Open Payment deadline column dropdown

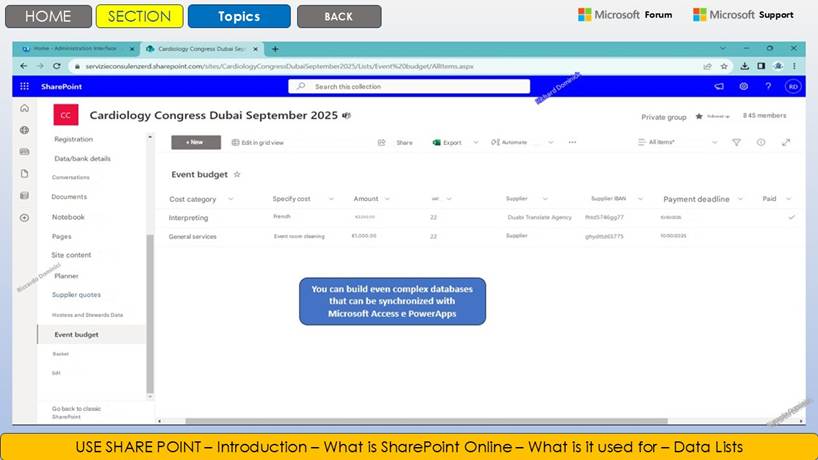coord(740,199)
